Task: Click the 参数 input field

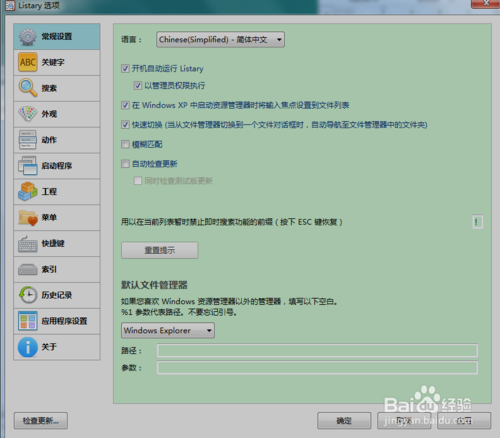Action: click(x=317, y=368)
